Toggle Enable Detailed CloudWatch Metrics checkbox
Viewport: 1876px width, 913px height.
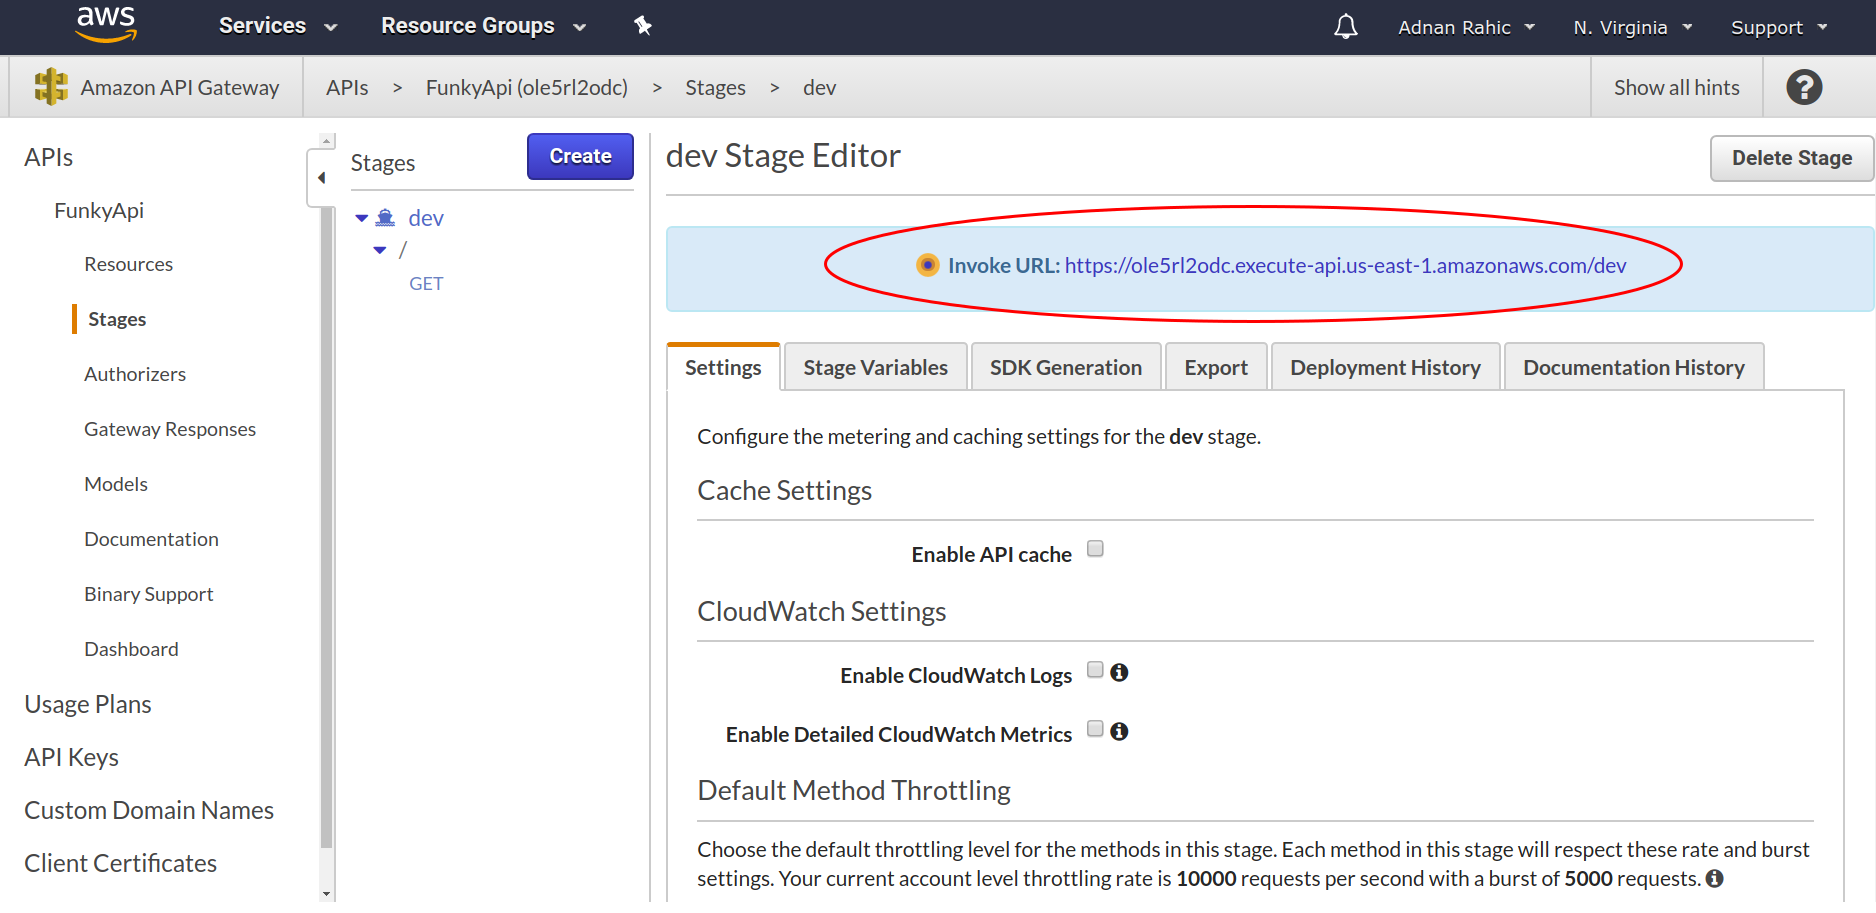click(x=1095, y=729)
